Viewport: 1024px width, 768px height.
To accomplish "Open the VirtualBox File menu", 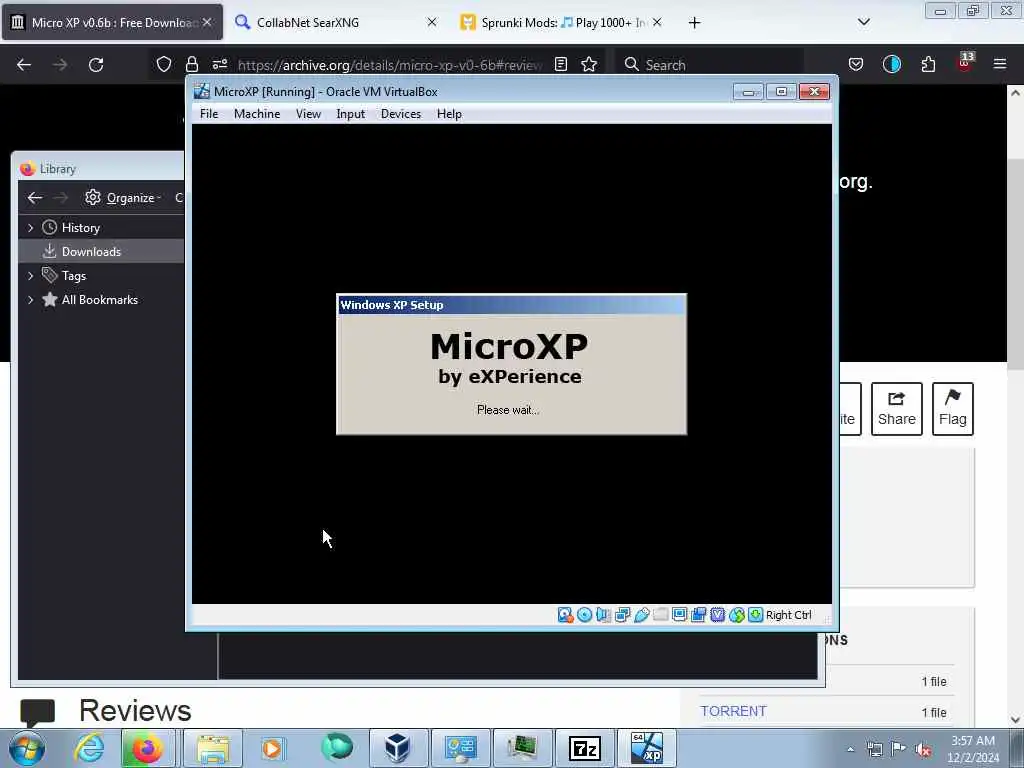I will click(x=209, y=114).
